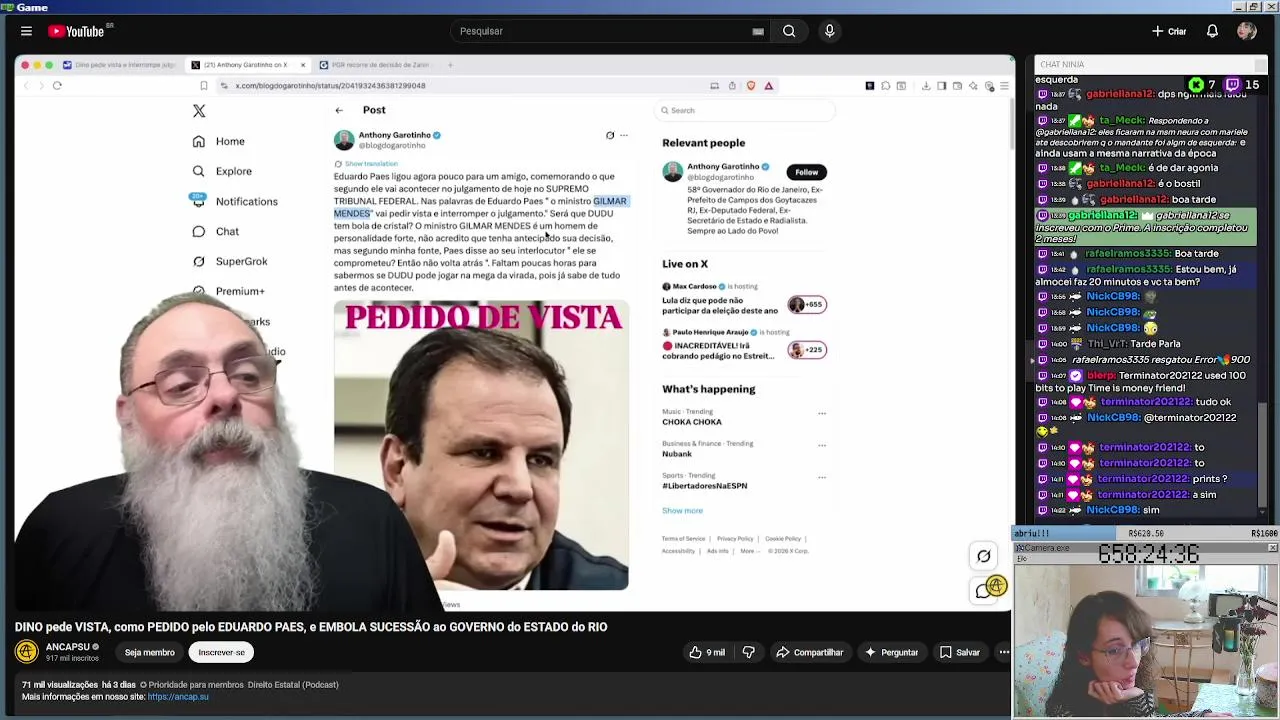Open options for Nubank trend
Screen dimensions: 1280x720
tap(822, 445)
